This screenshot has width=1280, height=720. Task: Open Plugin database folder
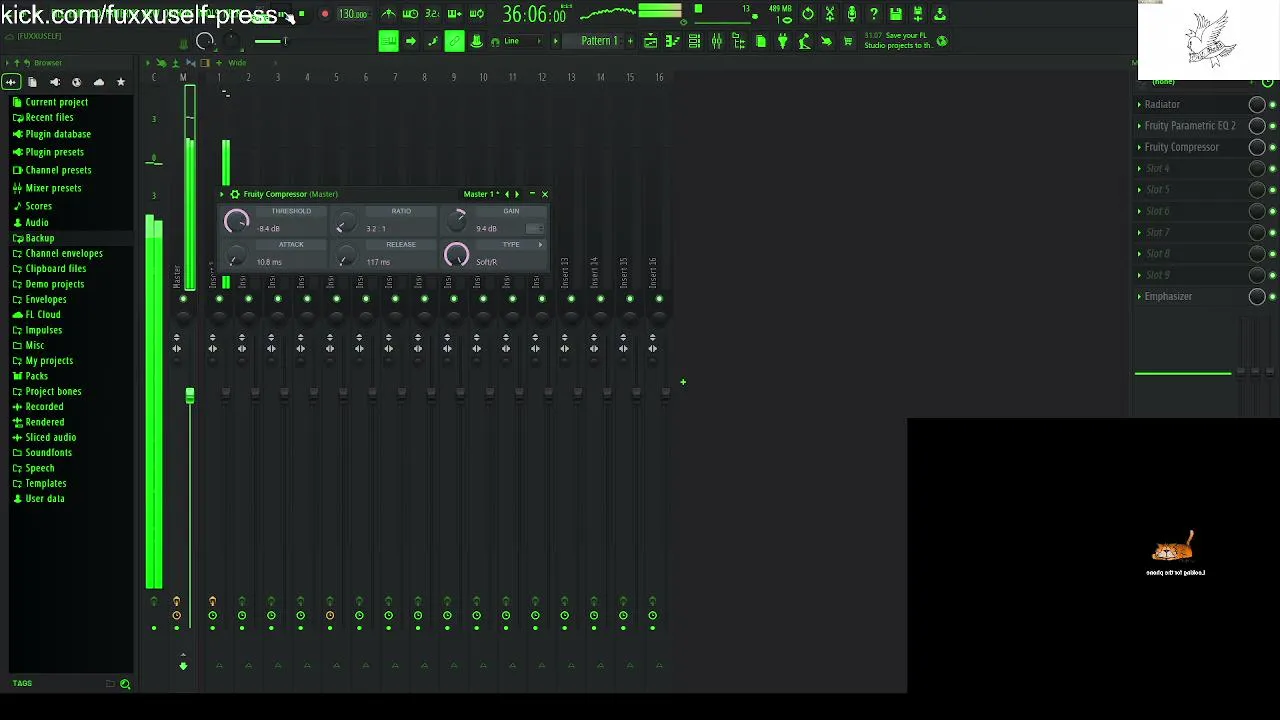[x=58, y=134]
